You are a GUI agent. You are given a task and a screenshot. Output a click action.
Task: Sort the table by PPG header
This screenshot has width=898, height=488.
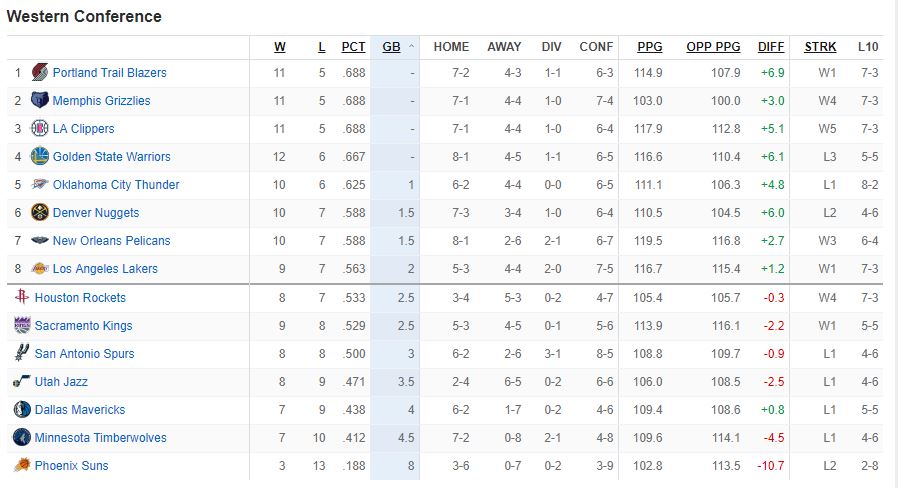649,47
